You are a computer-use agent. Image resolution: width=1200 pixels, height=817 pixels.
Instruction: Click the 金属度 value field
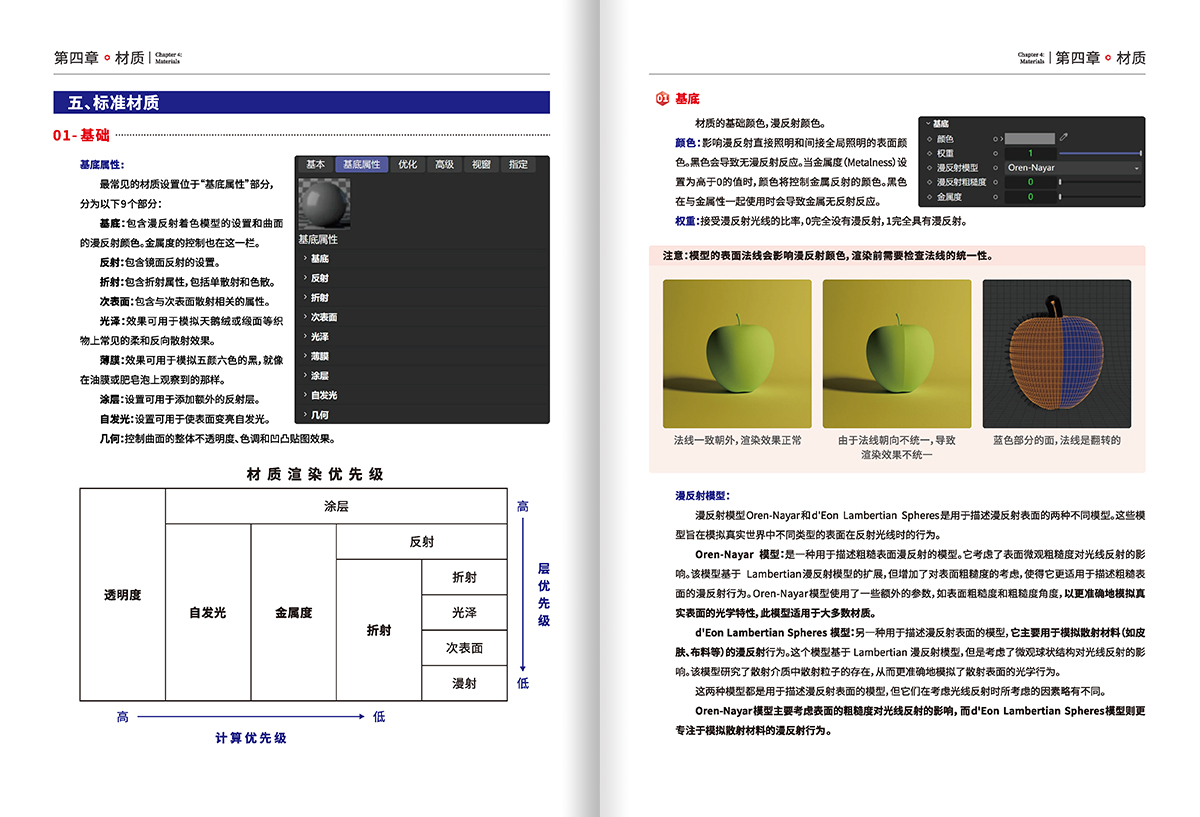[x=1029, y=197]
